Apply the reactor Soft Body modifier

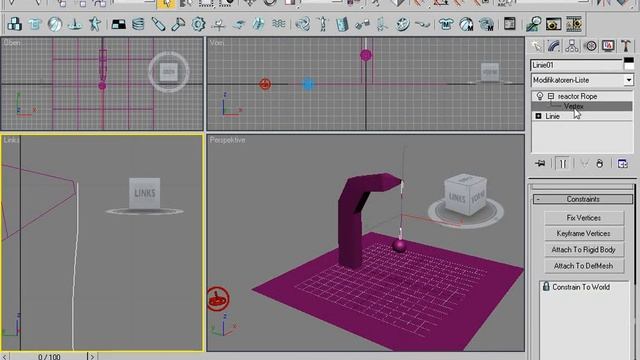pos(466,24)
